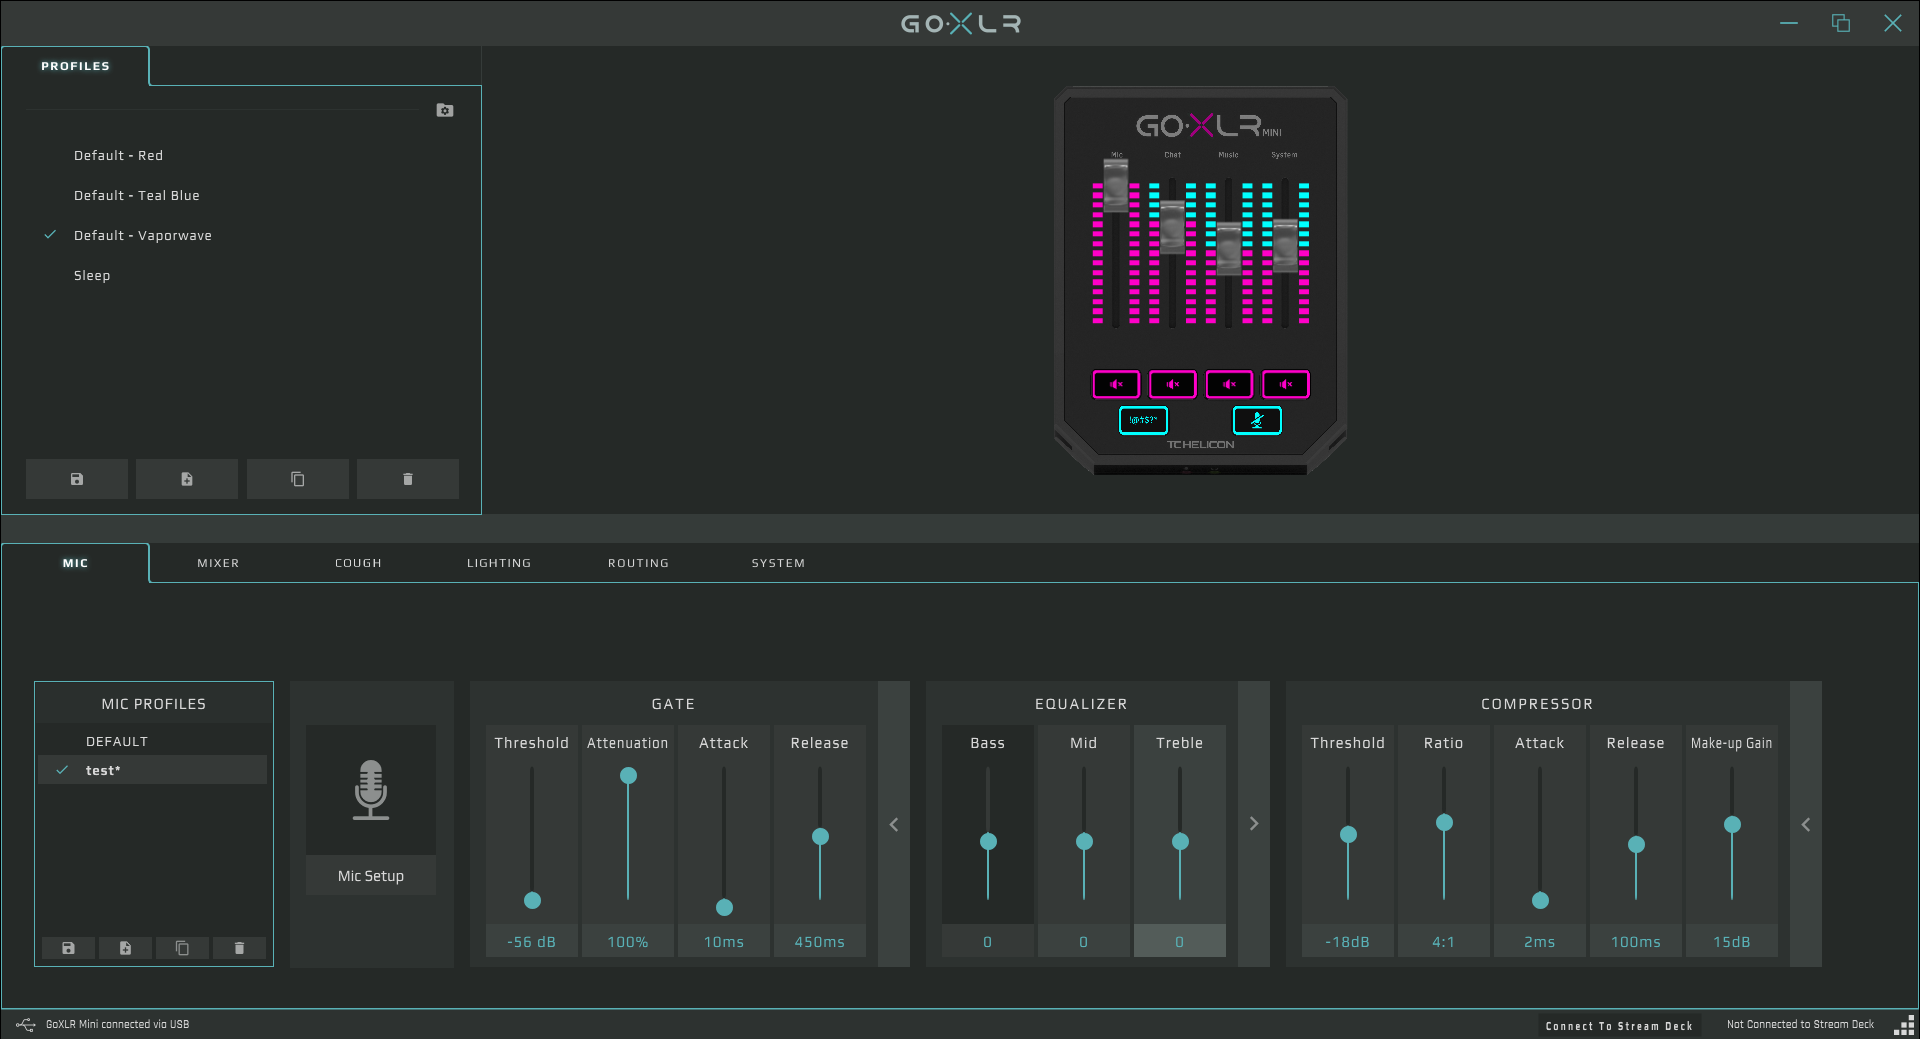This screenshot has width=1920, height=1039.
Task: Toggle the bleep (!@#$*) button on device
Action: pyautogui.click(x=1143, y=421)
